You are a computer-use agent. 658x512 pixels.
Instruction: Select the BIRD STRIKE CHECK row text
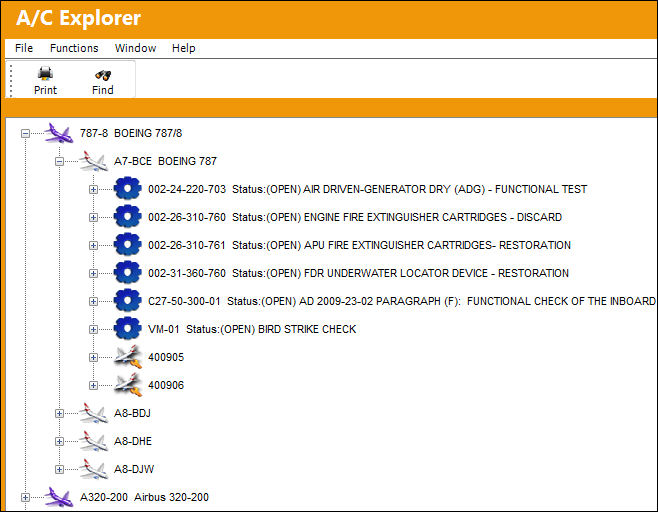(252, 329)
